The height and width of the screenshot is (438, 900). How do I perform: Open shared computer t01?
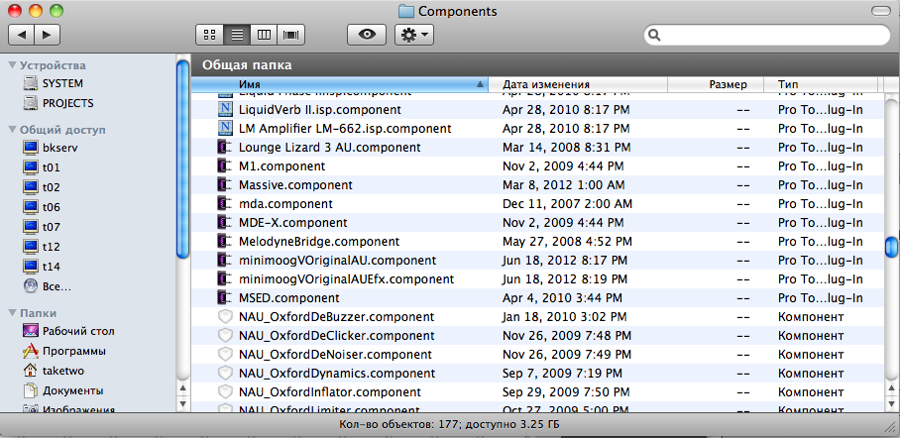(41, 168)
